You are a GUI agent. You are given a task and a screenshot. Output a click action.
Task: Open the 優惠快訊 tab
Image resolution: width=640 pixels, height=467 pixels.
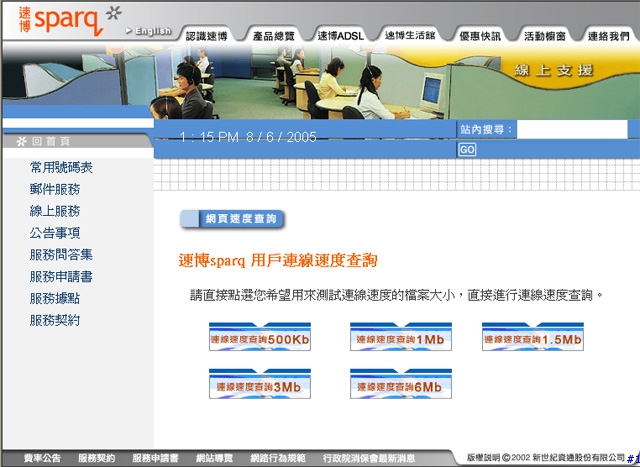(x=480, y=36)
